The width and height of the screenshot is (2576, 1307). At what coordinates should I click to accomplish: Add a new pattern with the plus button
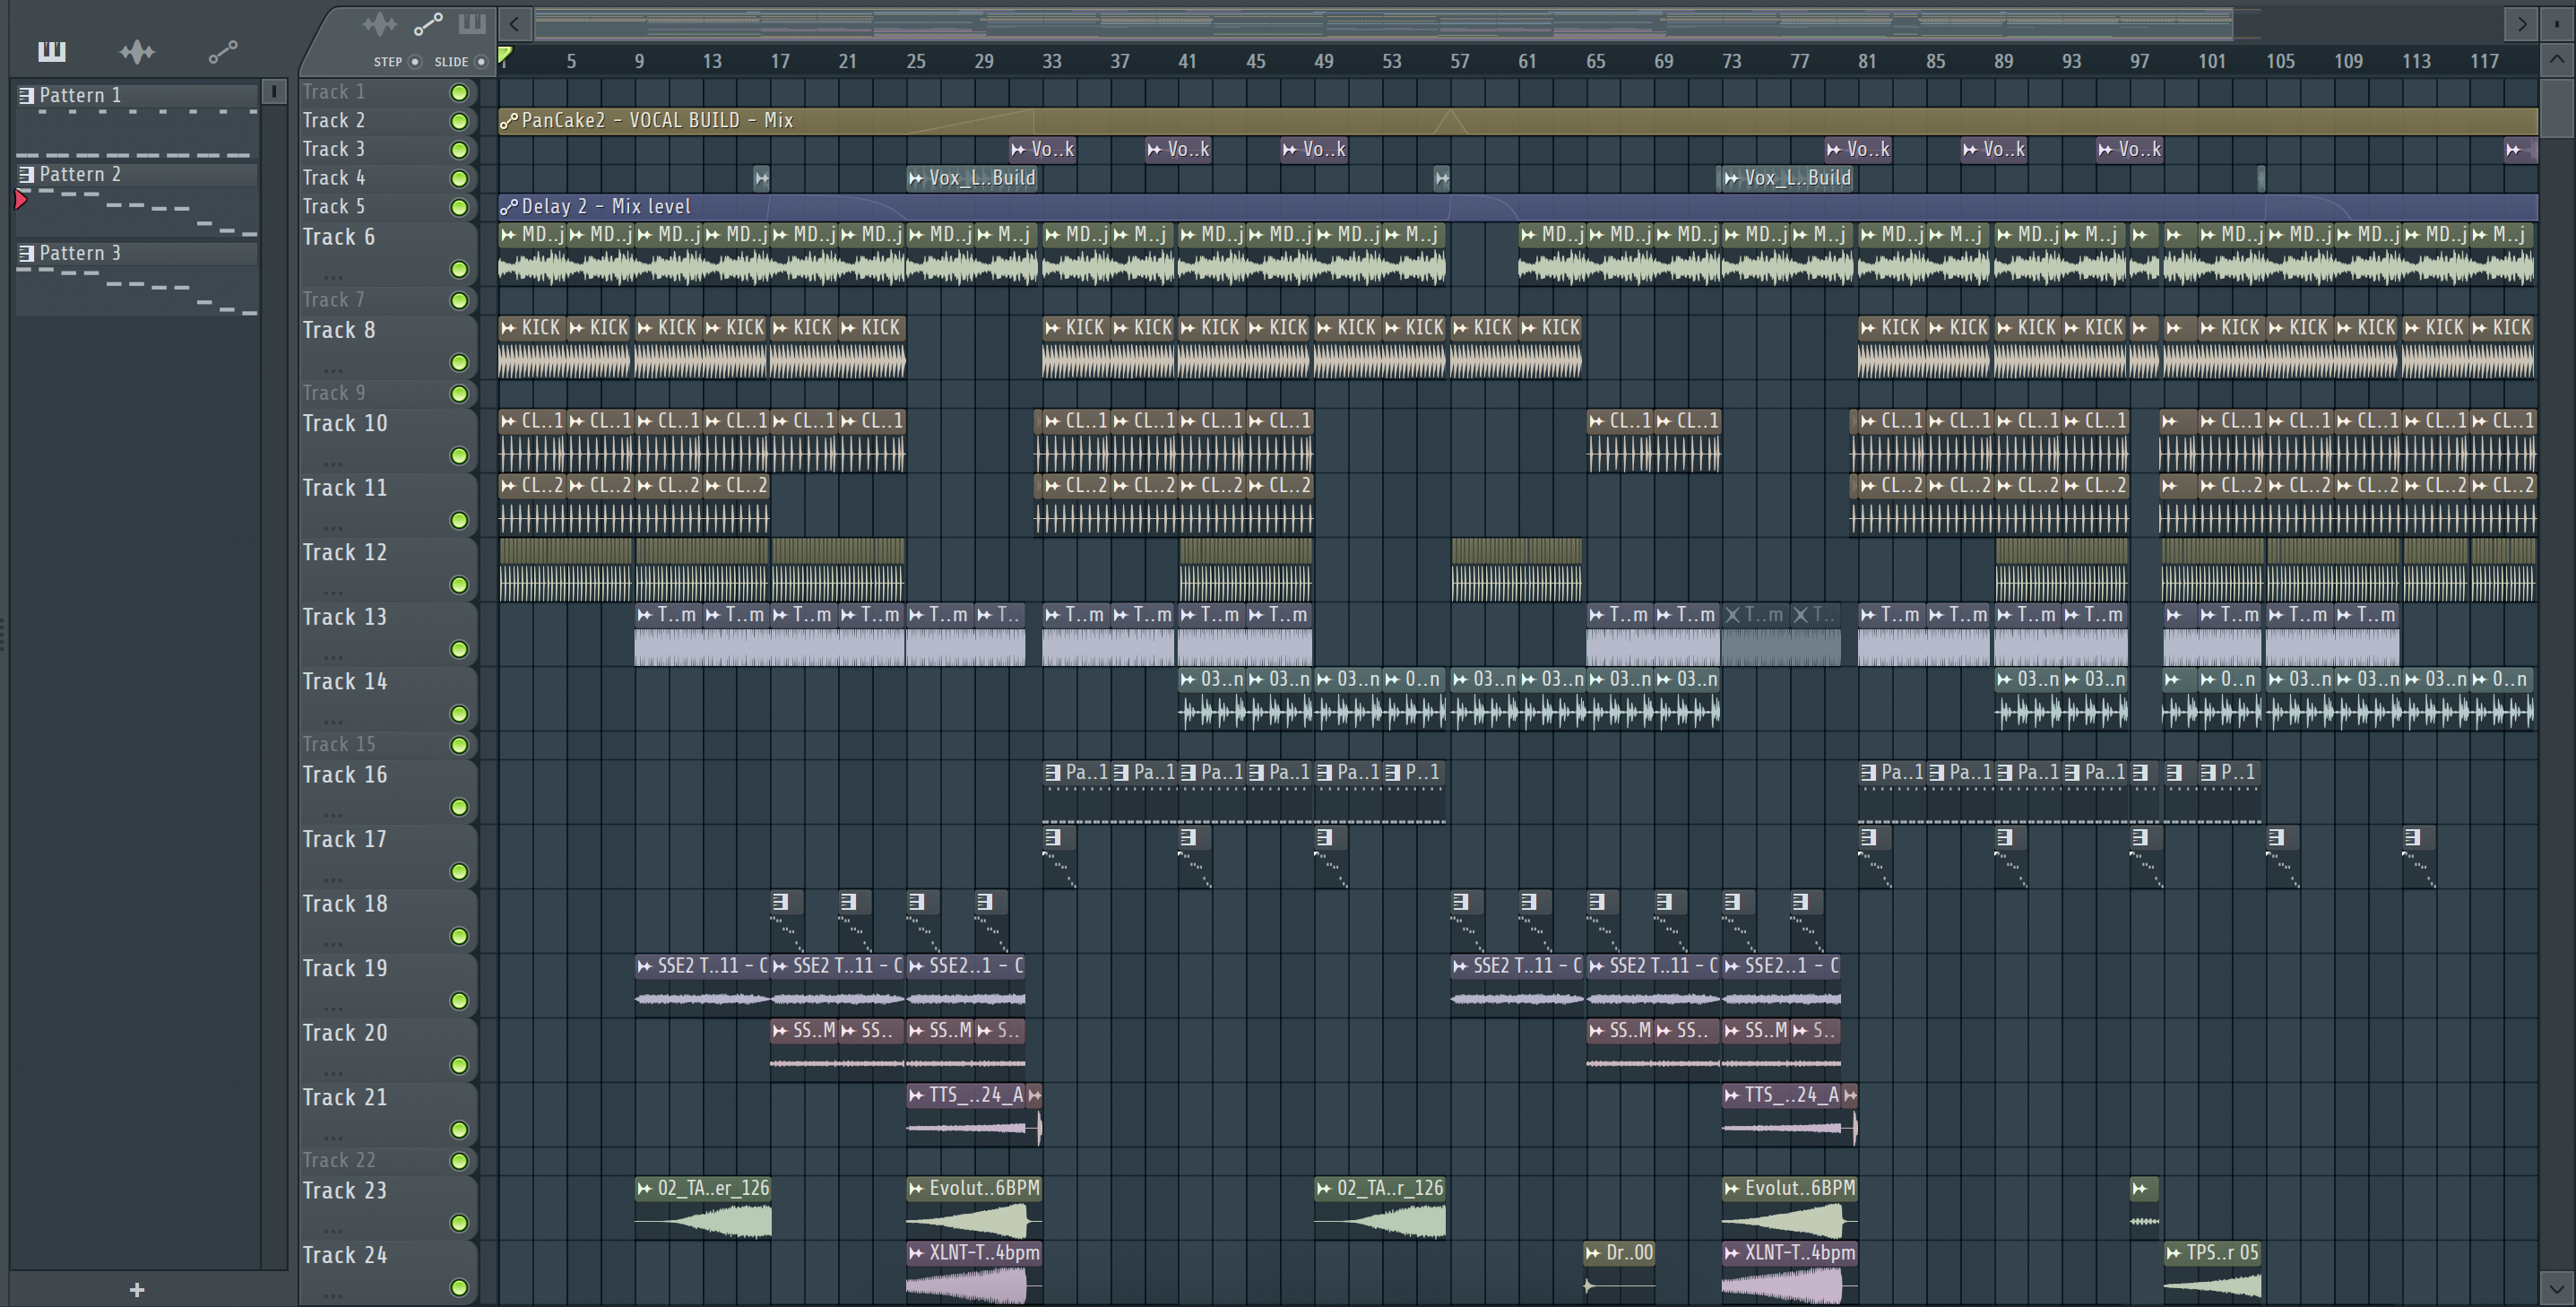tap(137, 1290)
